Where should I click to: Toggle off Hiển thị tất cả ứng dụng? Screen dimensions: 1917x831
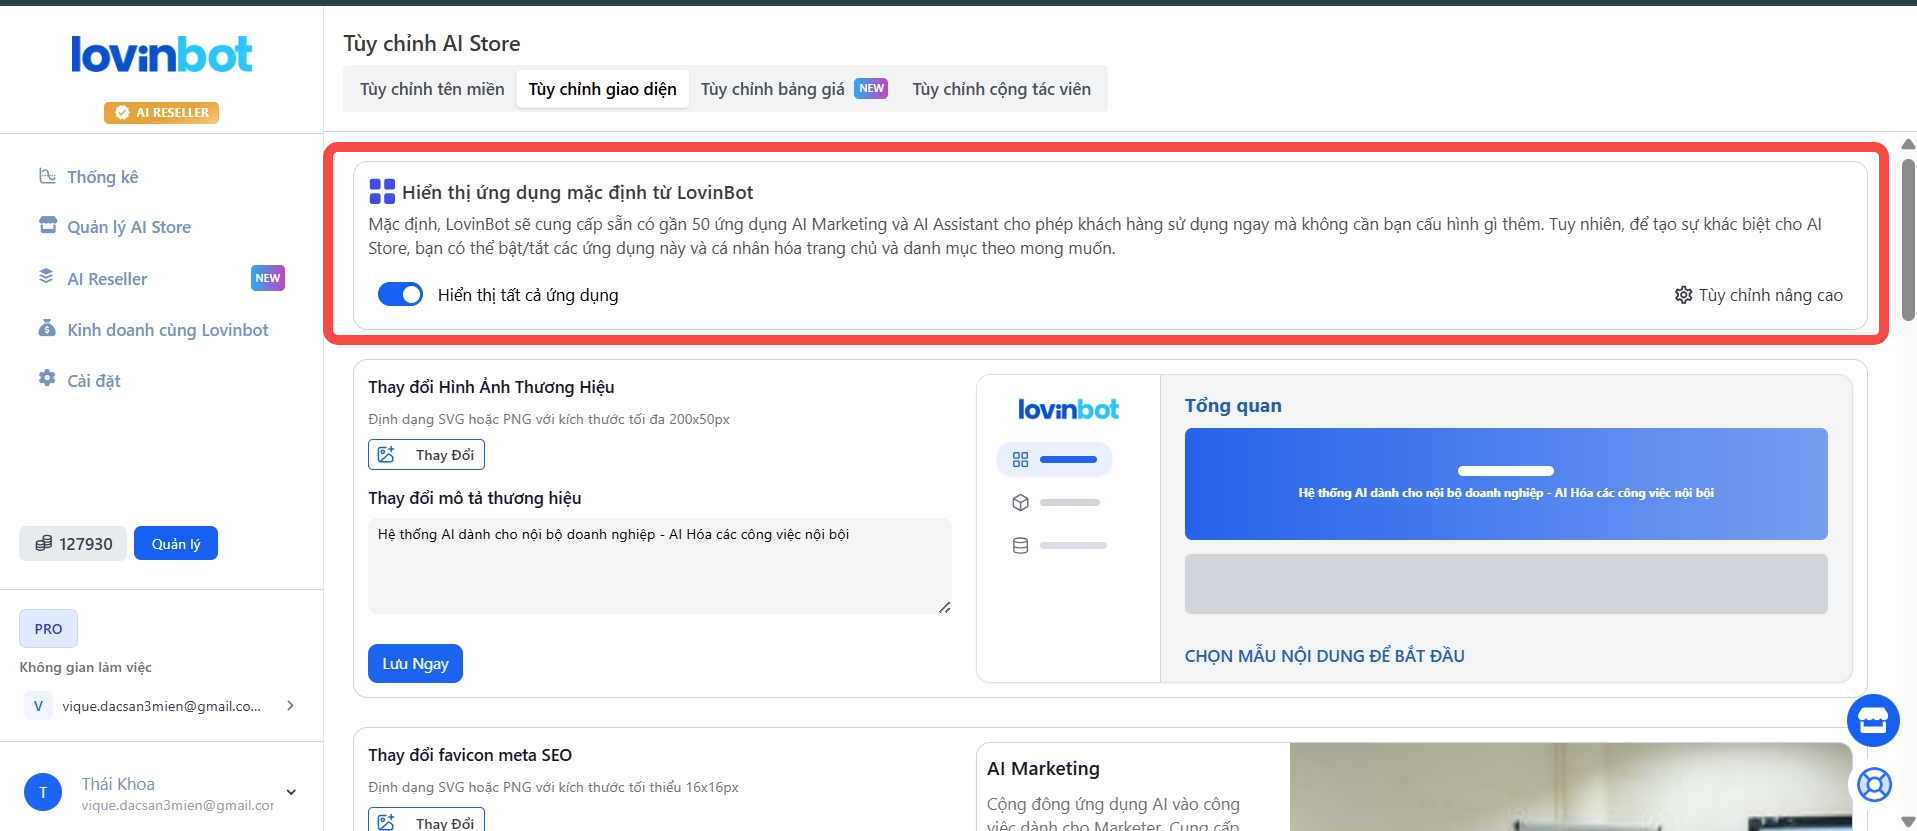[x=400, y=294]
